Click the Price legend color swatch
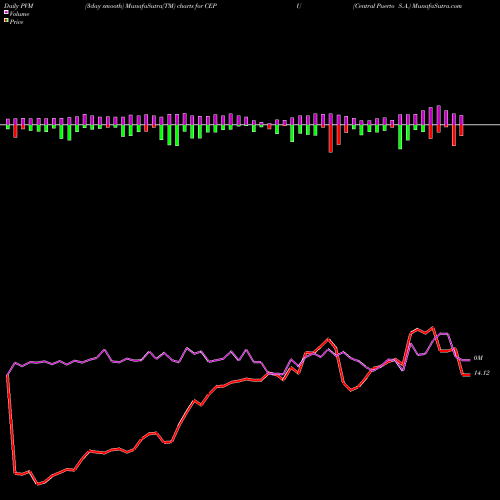This screenshot has height=500, width=500. tap(6, 21)
